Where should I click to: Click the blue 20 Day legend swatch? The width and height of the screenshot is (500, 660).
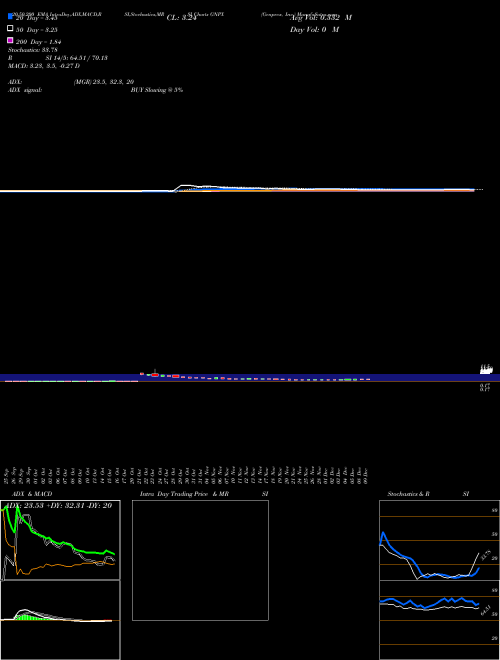pos(10,17)
